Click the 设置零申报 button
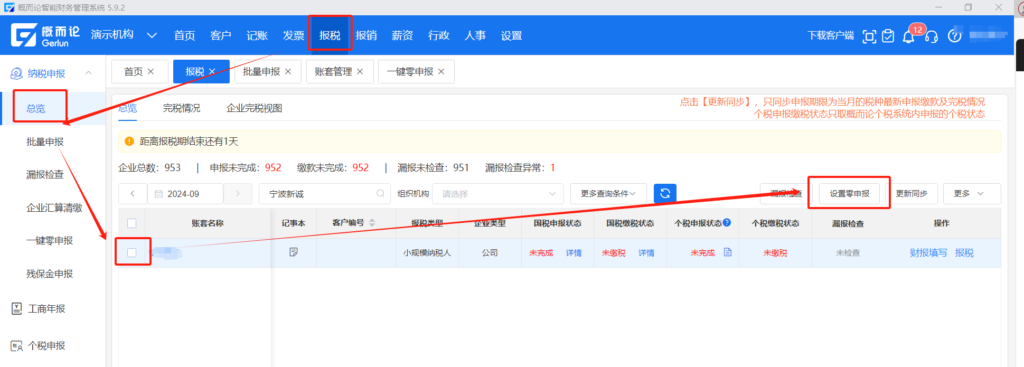This screenshot has width=1024, height=367. (850, 194)
